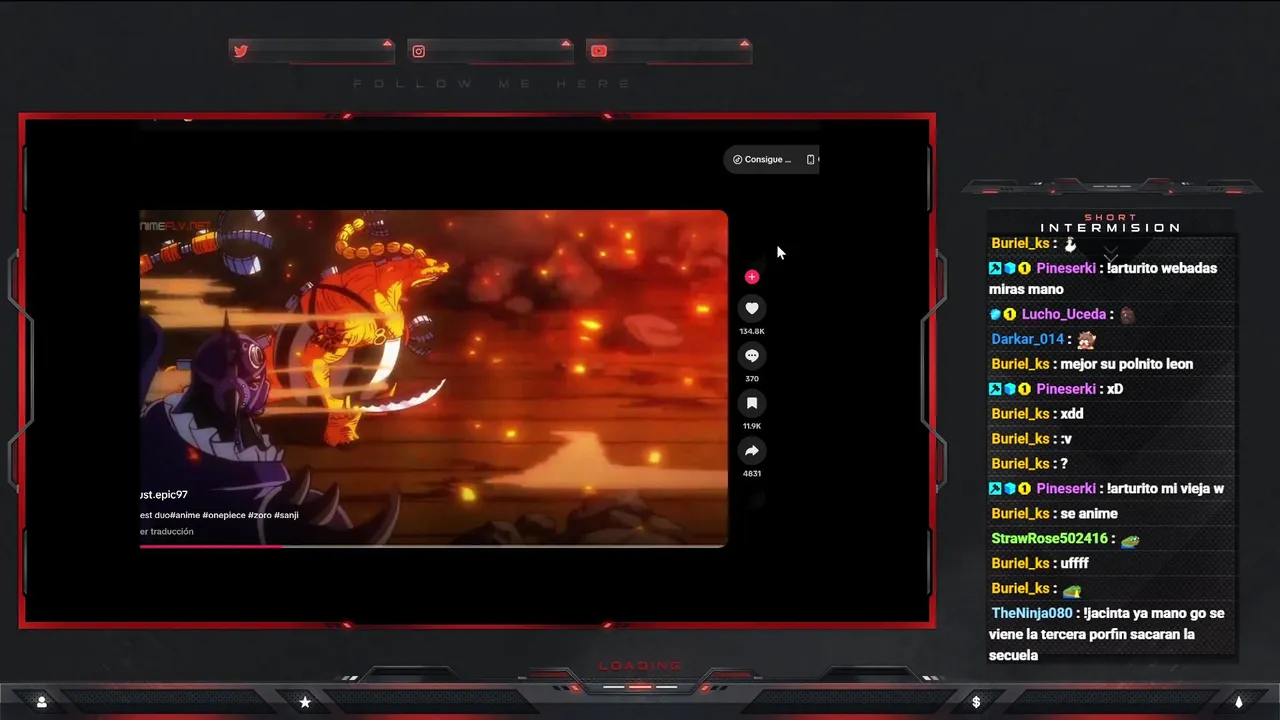Image resolution: width=1280 pixels, height=720 pixels.
Task: Open the ust.epic97 creator profile name
Action: point(164,495)
